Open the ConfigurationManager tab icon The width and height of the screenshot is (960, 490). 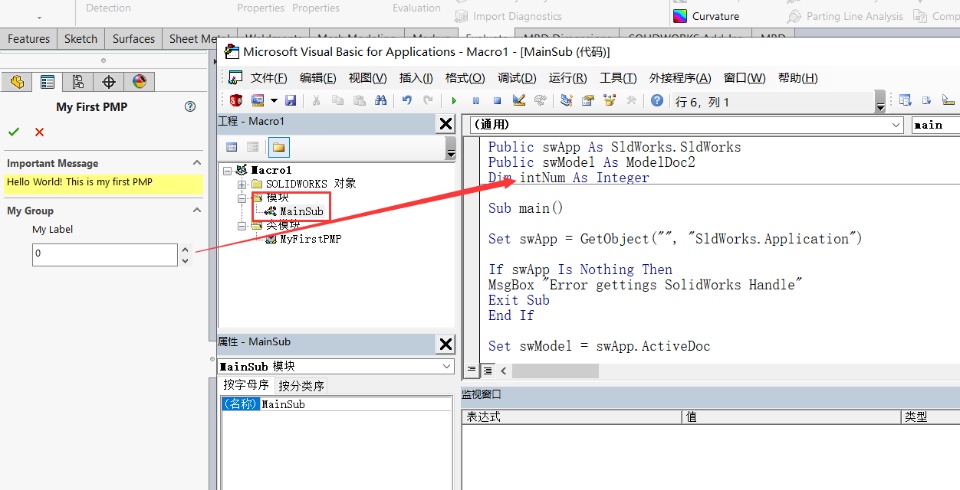pos(78,82)
